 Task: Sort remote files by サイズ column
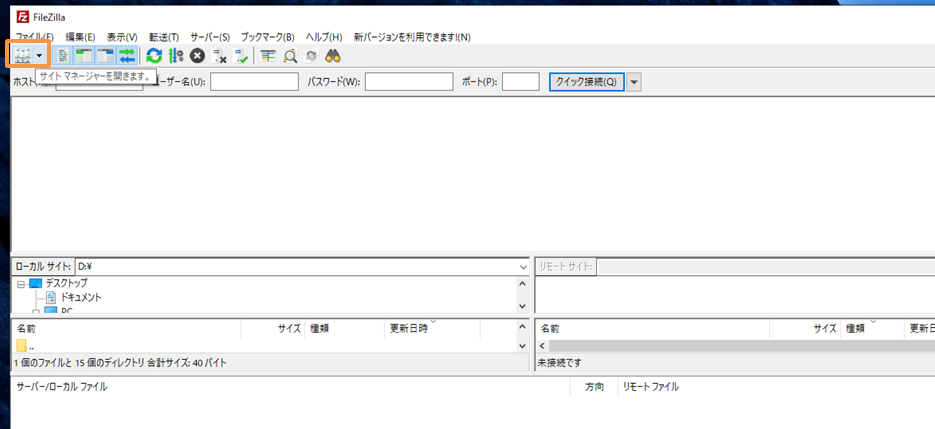coord(805,329)
